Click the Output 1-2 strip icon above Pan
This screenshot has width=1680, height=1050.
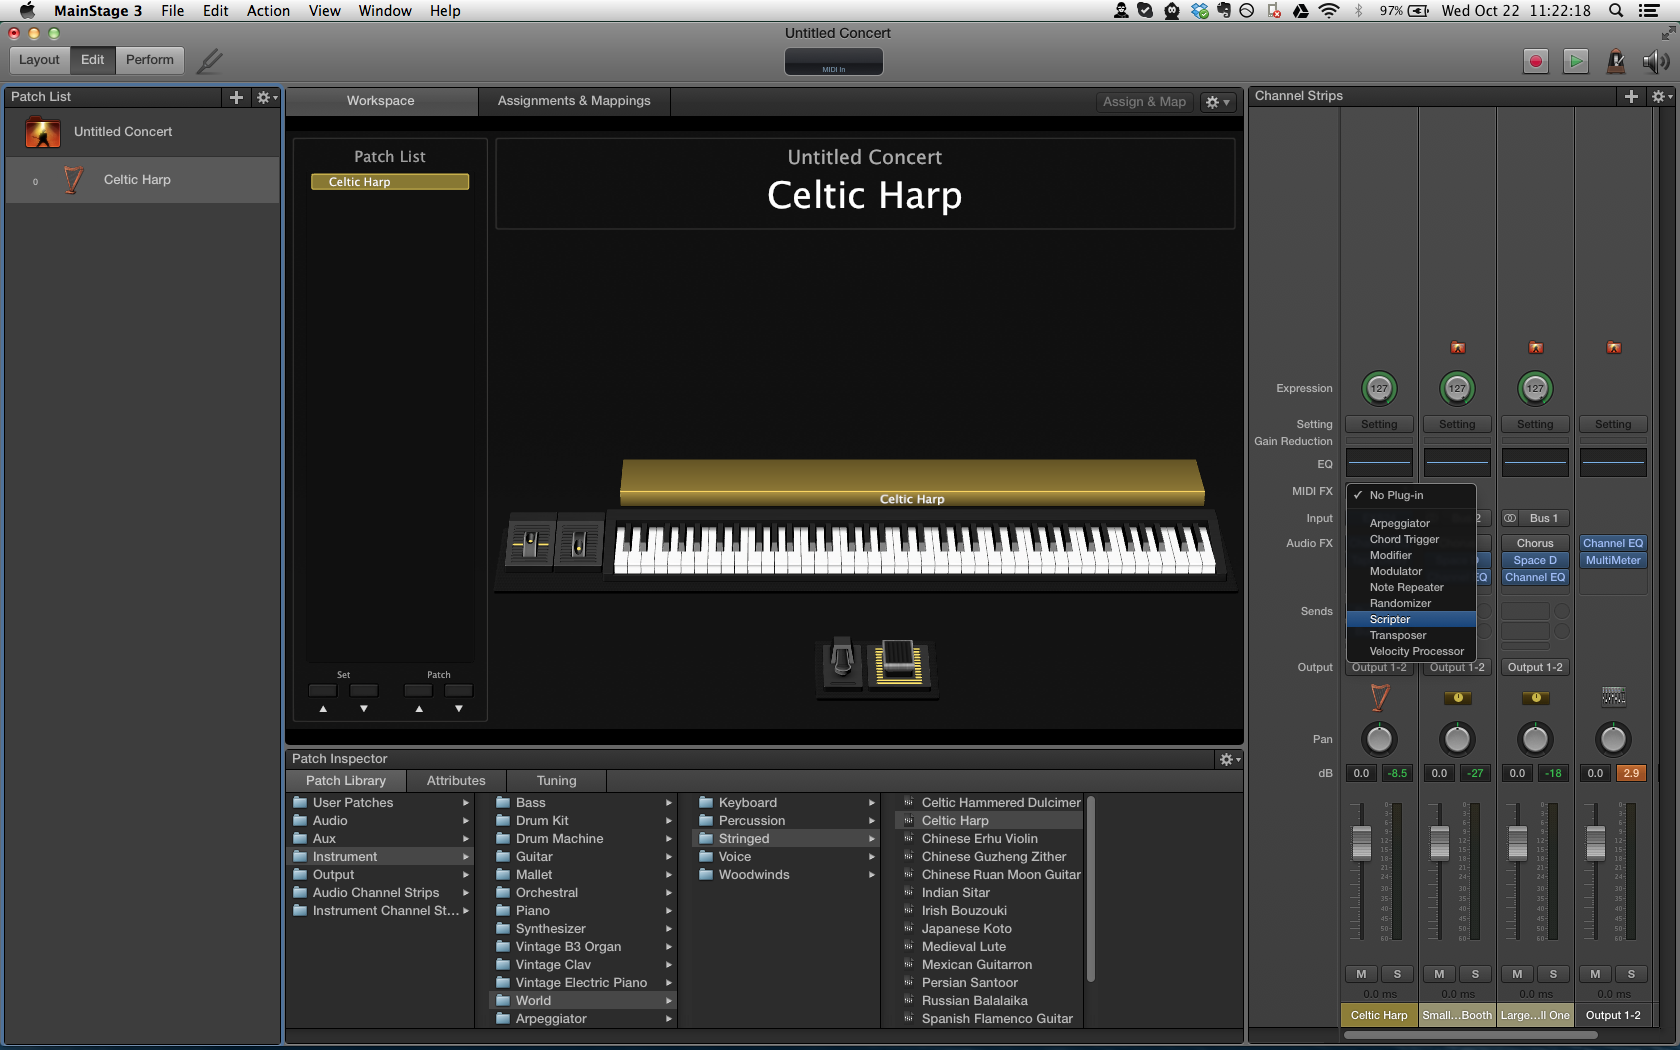click(x=1613, y=697)
